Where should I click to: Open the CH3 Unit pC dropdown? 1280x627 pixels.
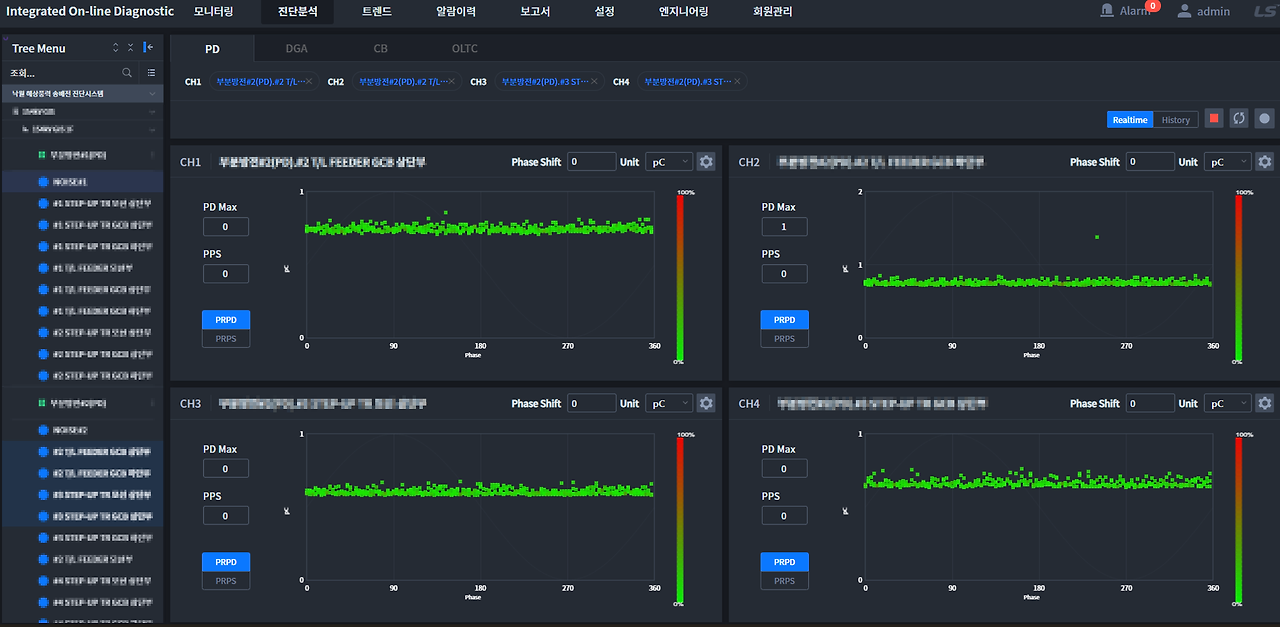669,403
